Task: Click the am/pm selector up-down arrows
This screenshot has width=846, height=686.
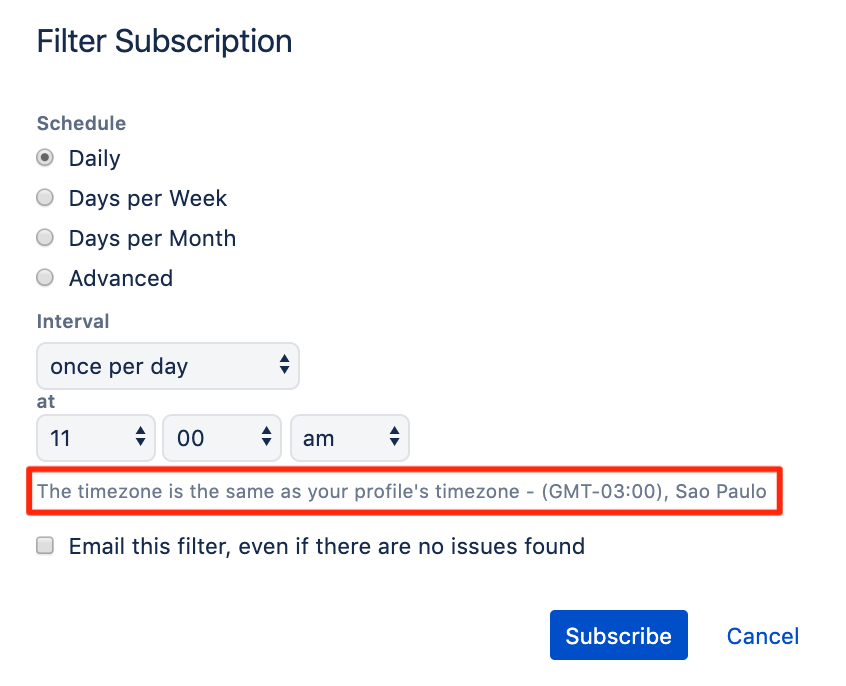Action: [394, 436]
